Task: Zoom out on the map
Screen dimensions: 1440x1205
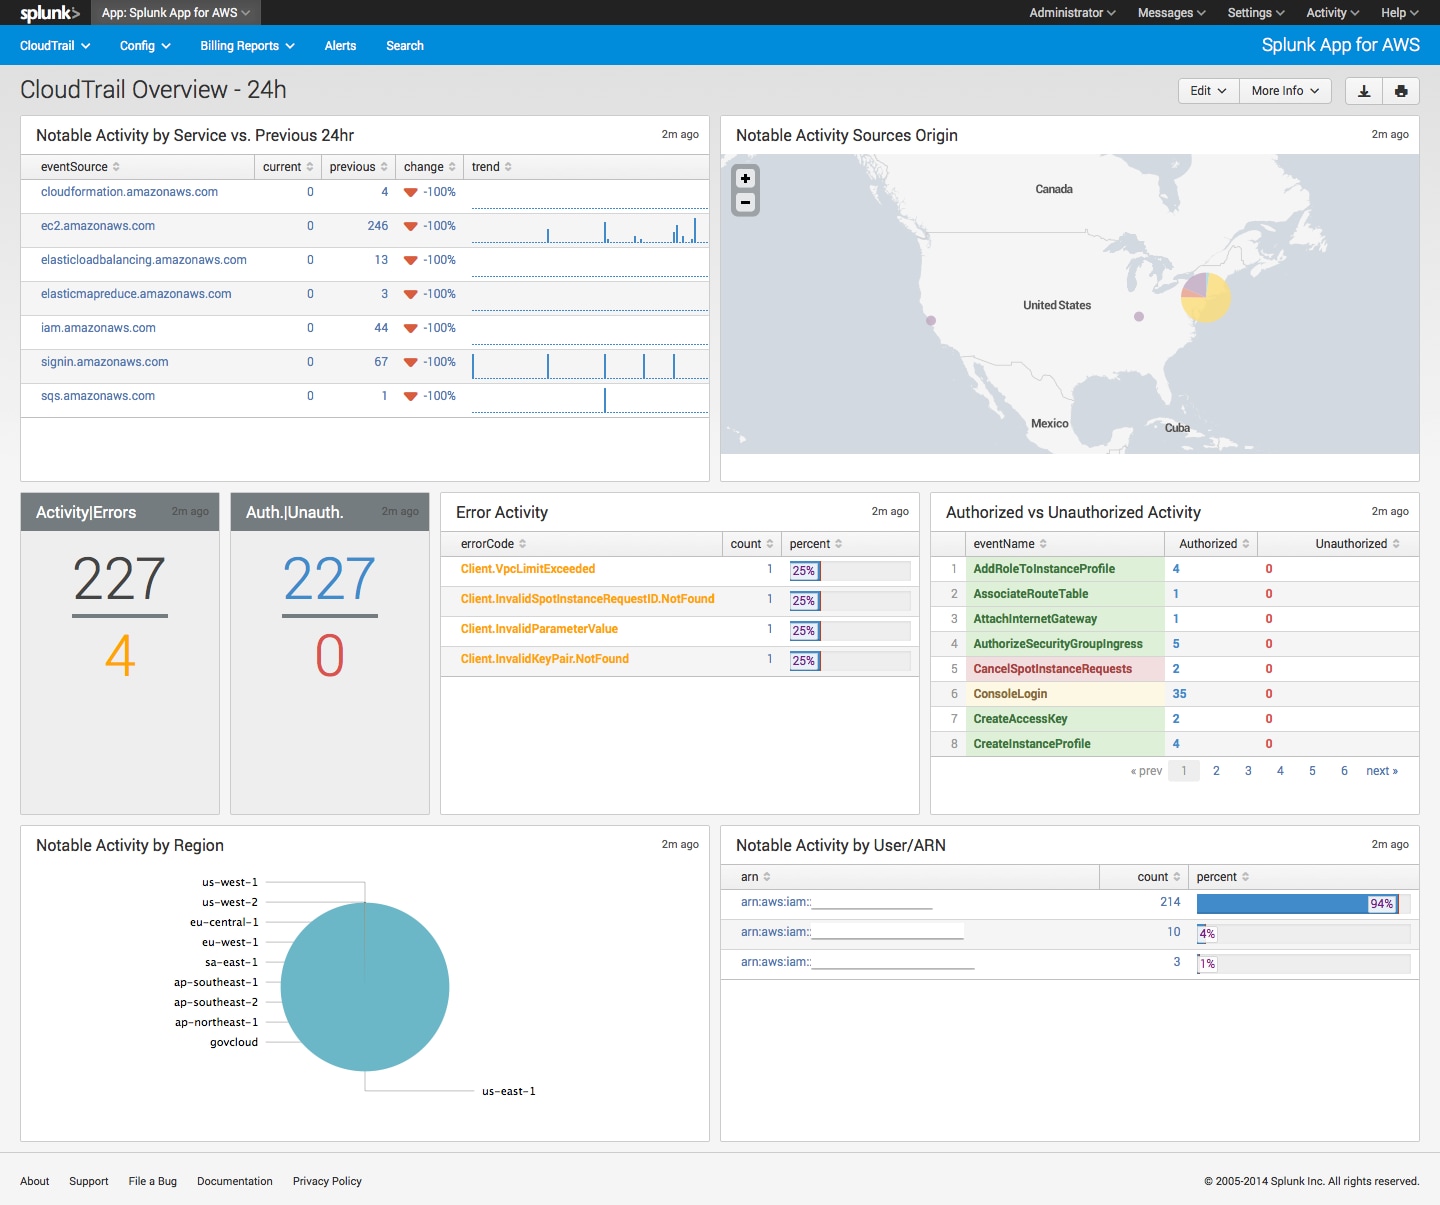Action: tap(745, 202)
